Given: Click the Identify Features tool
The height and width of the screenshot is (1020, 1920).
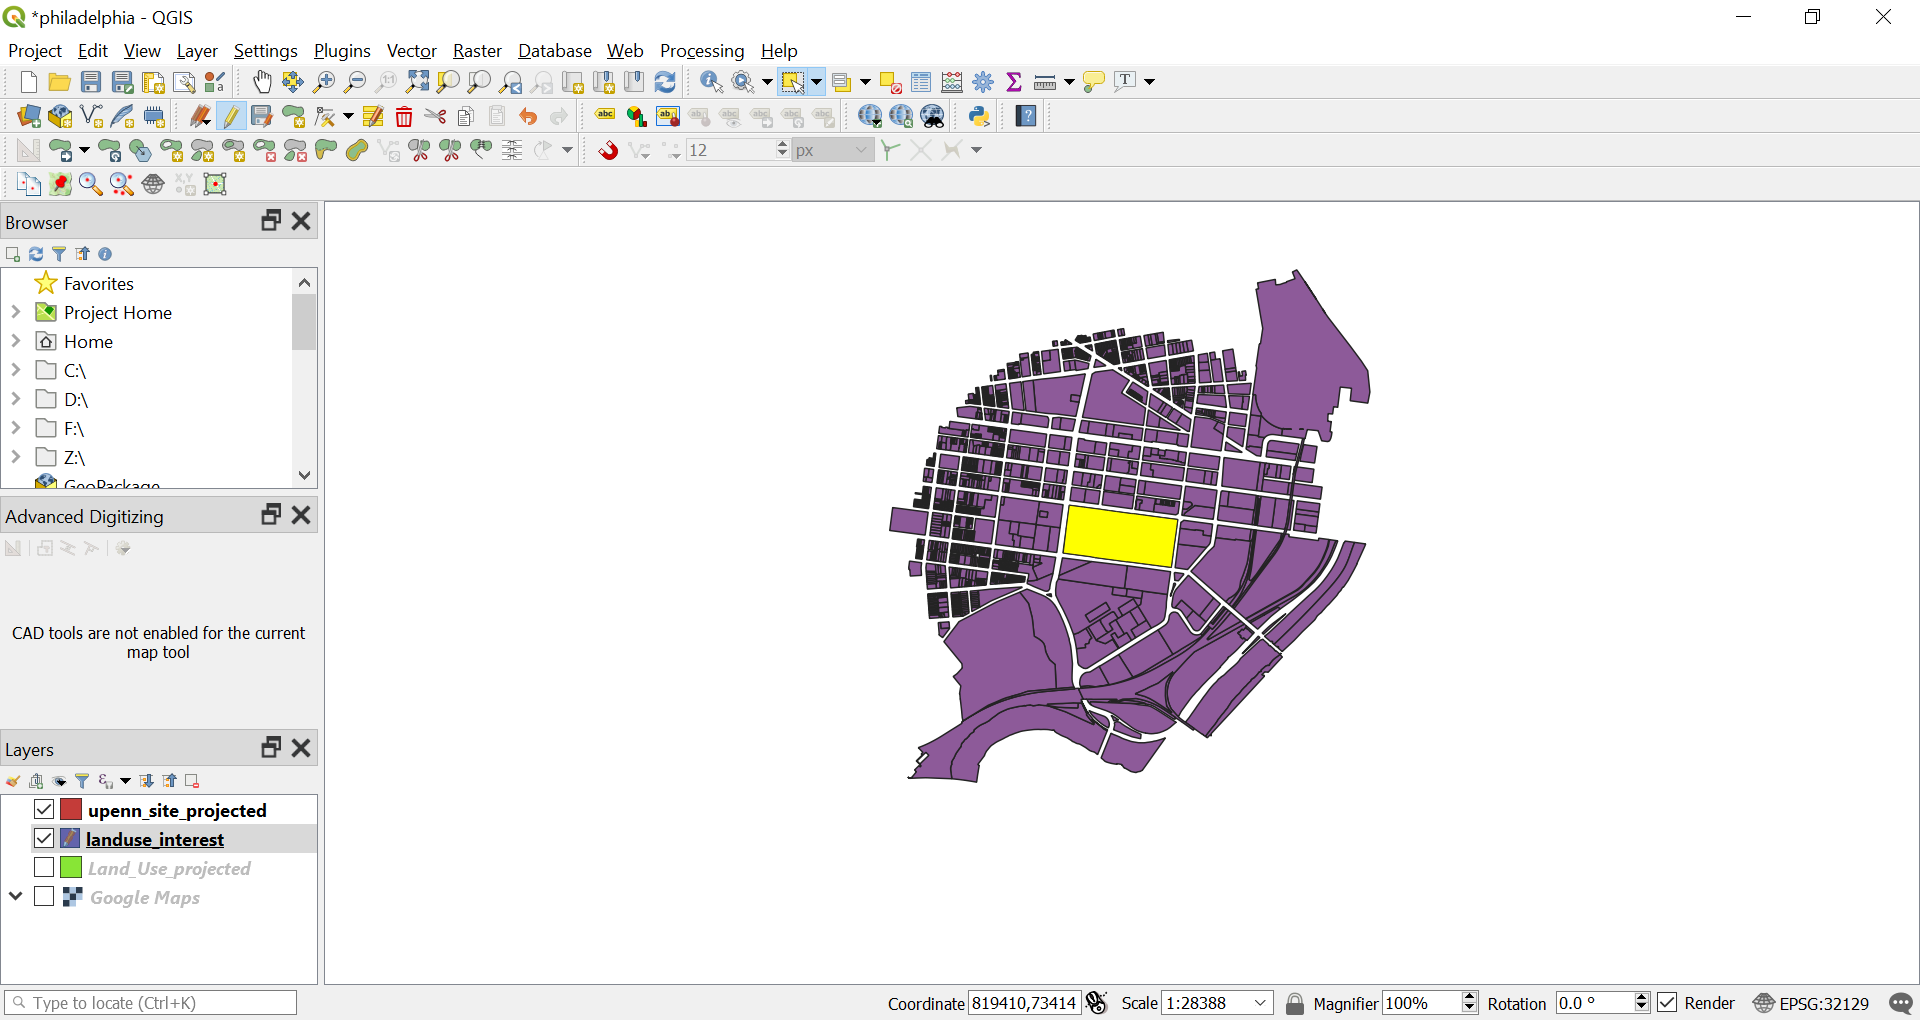Looking at the screenshot, I should click(711, 82).
